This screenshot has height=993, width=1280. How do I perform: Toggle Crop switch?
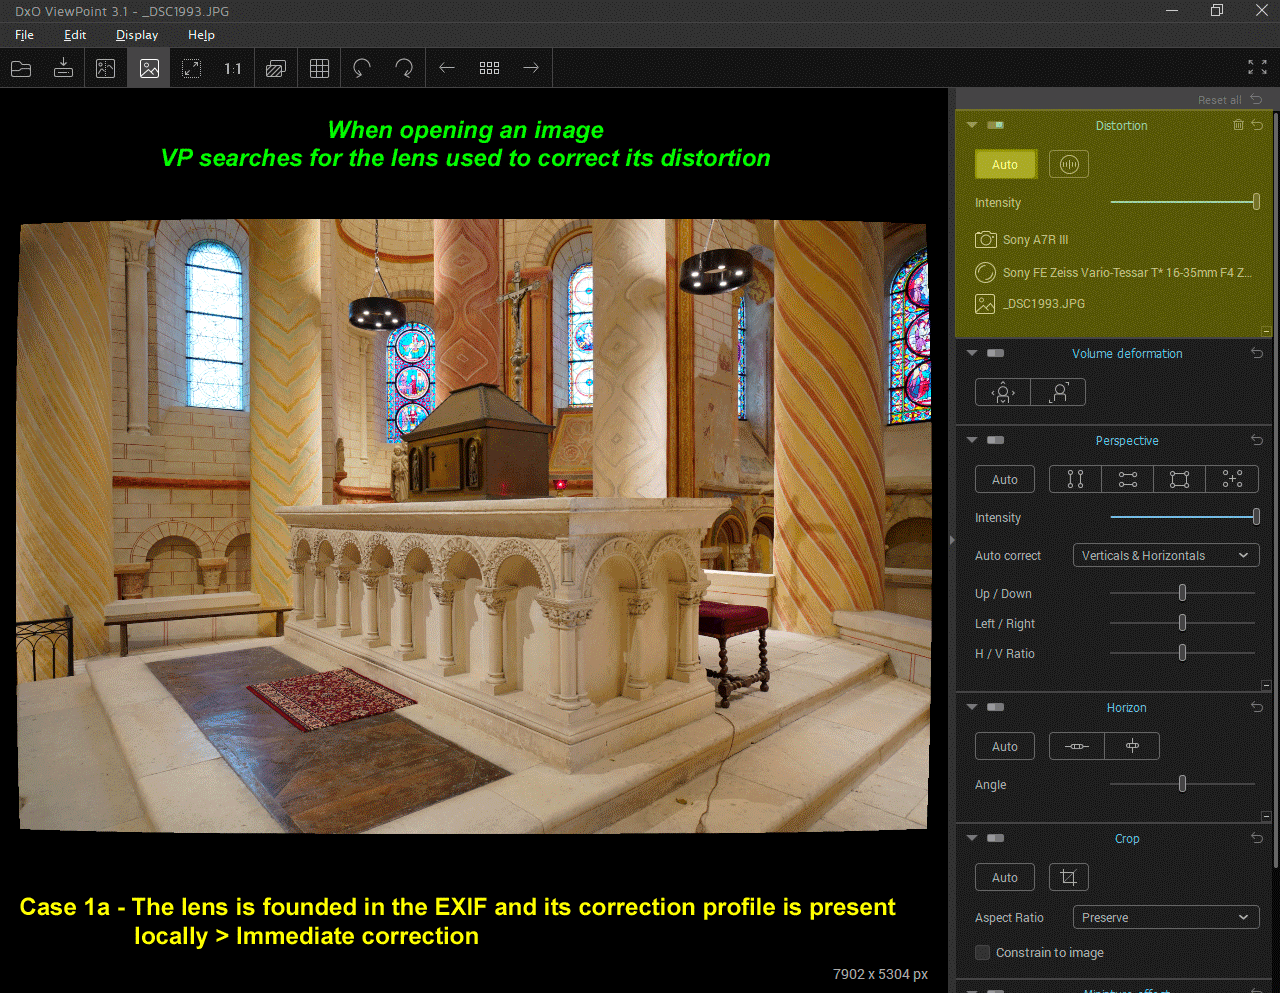pos(995,838)
